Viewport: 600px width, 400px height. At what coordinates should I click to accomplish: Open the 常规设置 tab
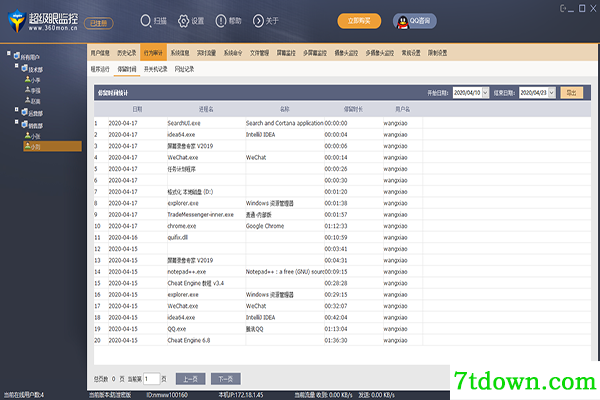tap(411, 53)
